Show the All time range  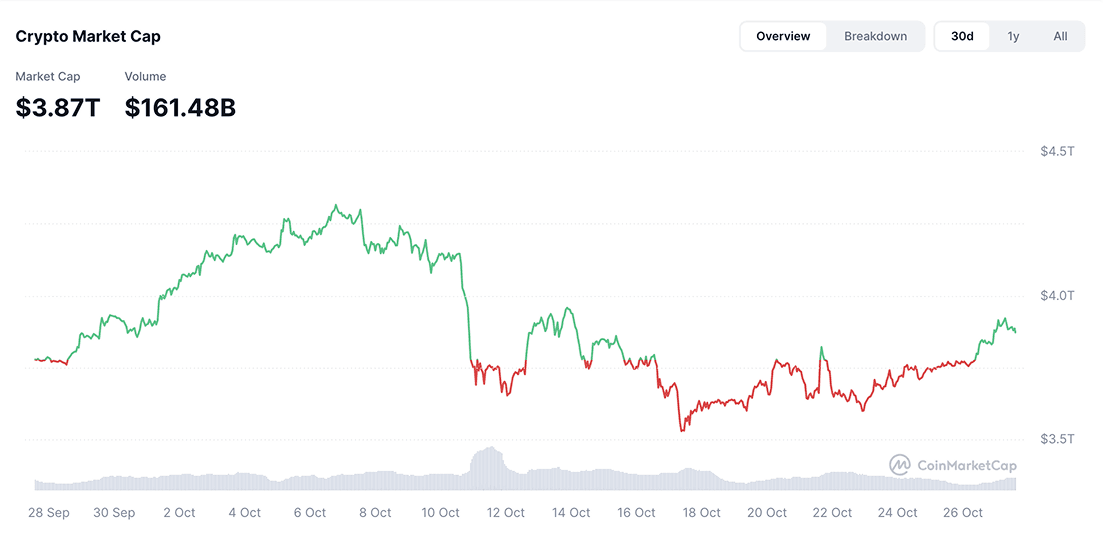click(x=1060, y=36)
